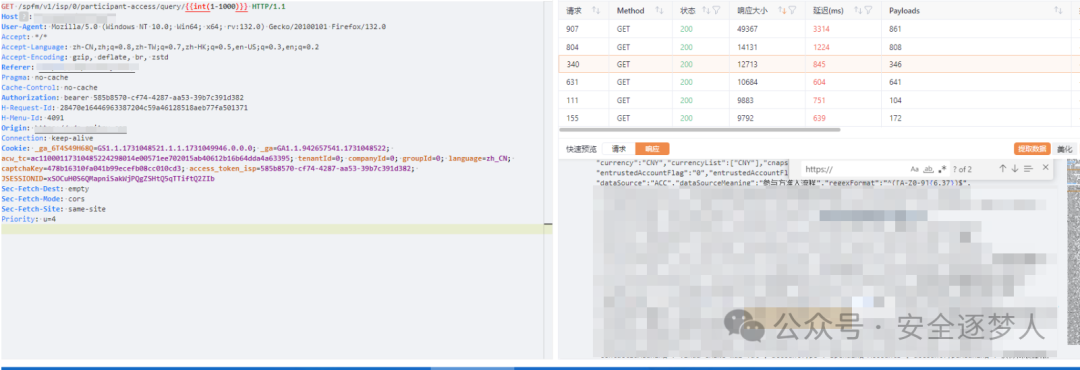Image resolution: width=1080 pixels, height=370 pixels.
Task: Switch quick preview to 请求 tab
Action: tap(619, 149)
